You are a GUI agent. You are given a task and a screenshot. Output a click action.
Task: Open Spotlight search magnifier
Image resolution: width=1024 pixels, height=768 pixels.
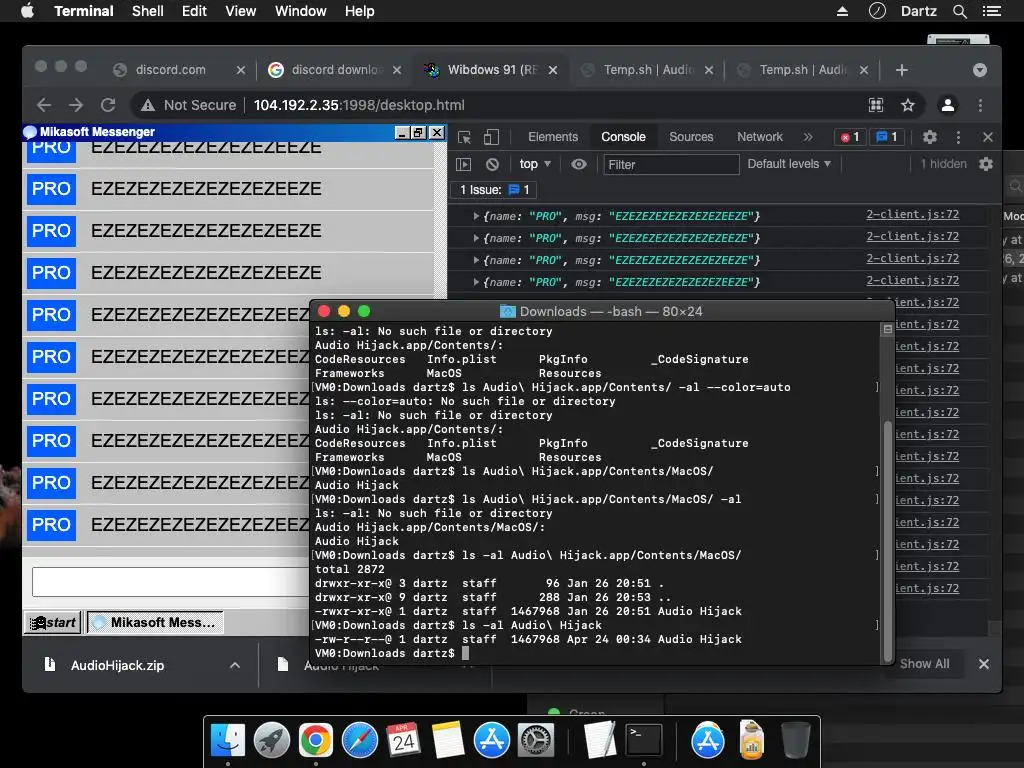coord(959,11)
